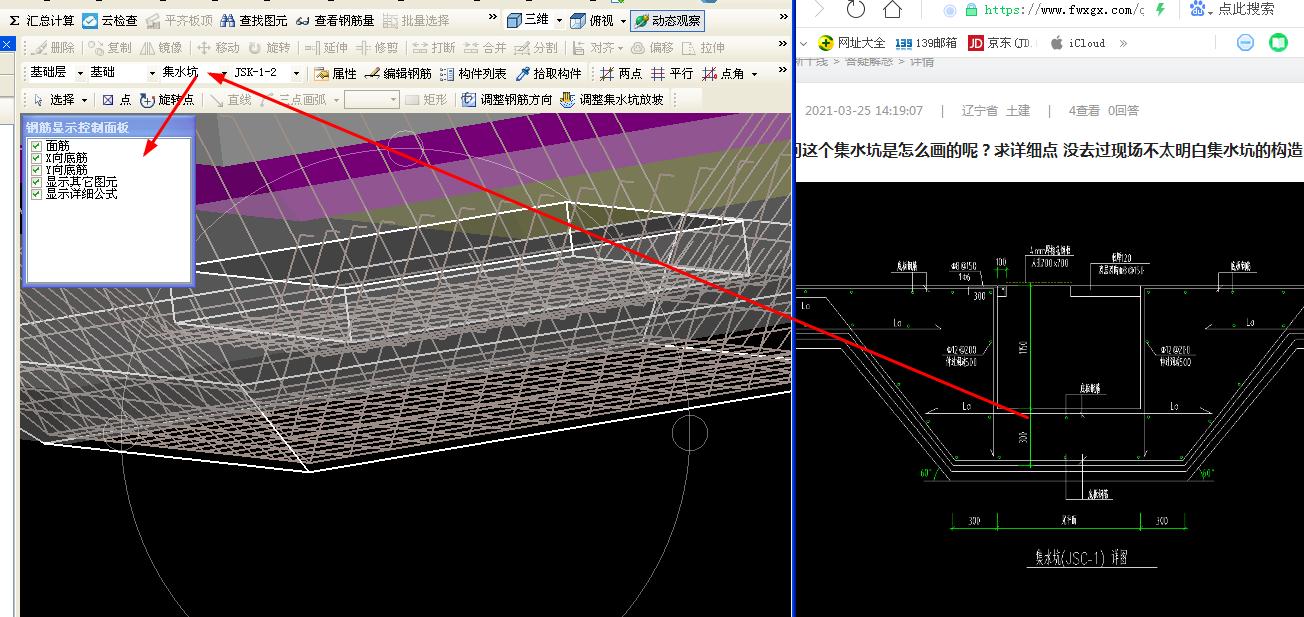
Task: Open the JSK-1-2 component name dropdown
Action: pos(296,73)
